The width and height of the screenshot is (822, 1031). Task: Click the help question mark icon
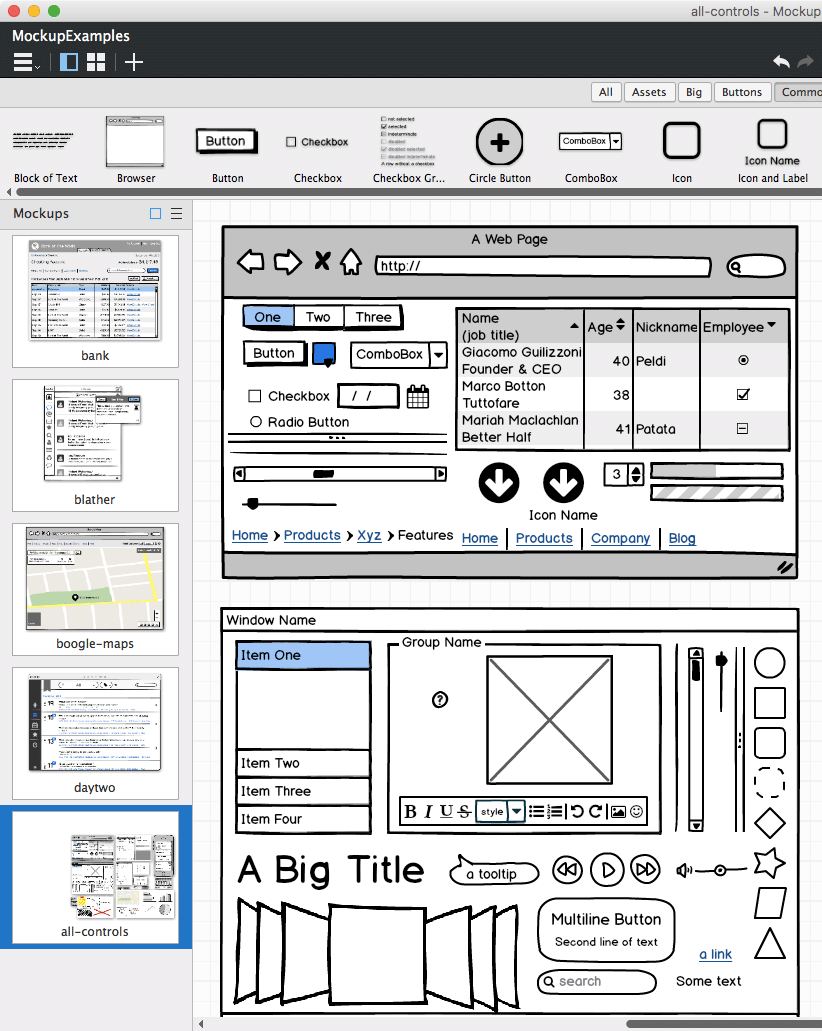tap(440, 700)
